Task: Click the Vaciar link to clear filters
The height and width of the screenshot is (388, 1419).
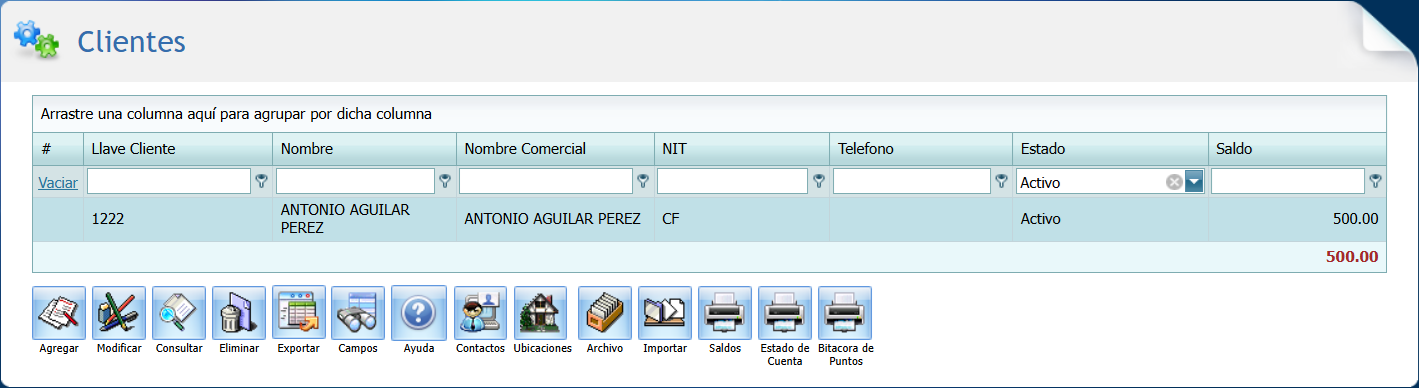Action: point(58,182)
